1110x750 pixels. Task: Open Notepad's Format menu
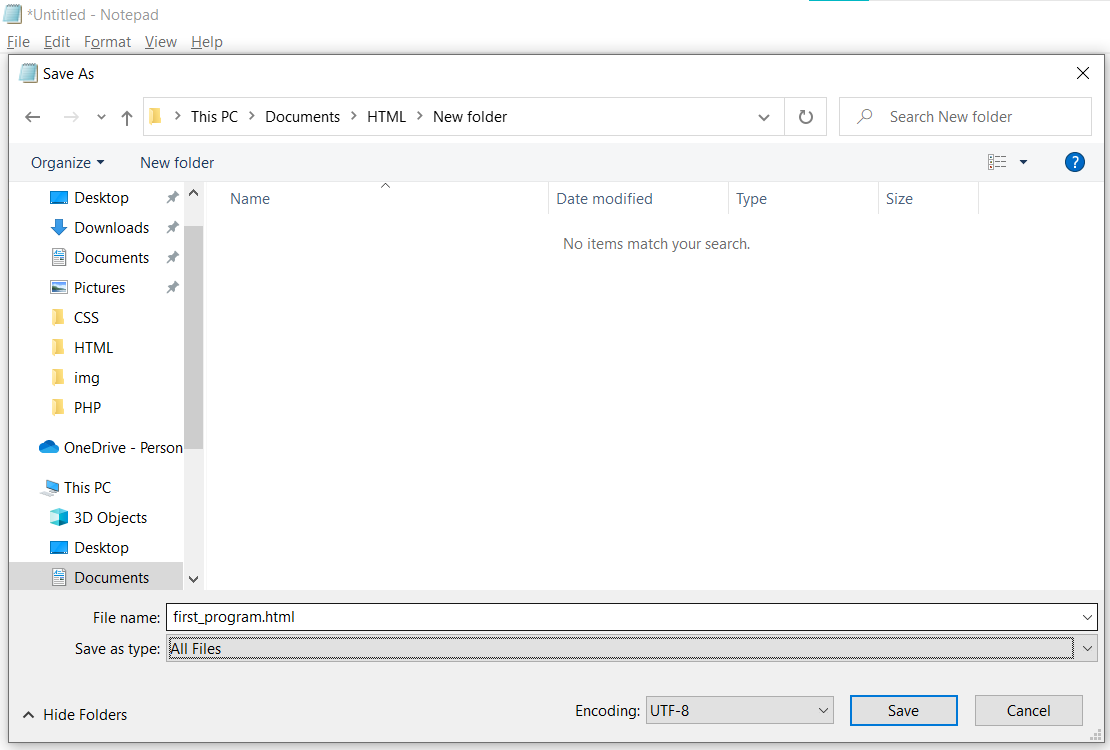pos(107,42)
